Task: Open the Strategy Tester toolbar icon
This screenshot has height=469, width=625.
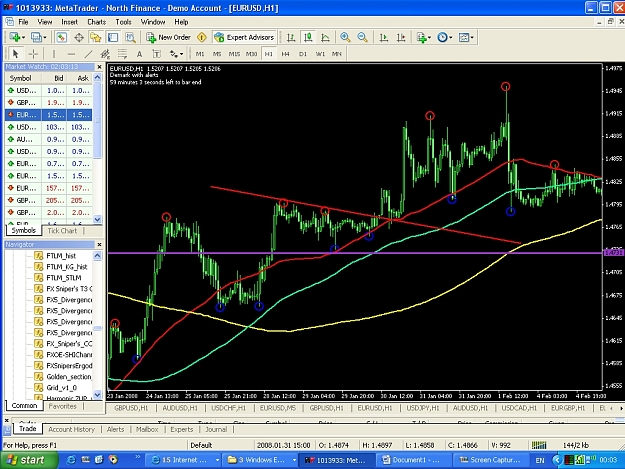Action: 130,37
